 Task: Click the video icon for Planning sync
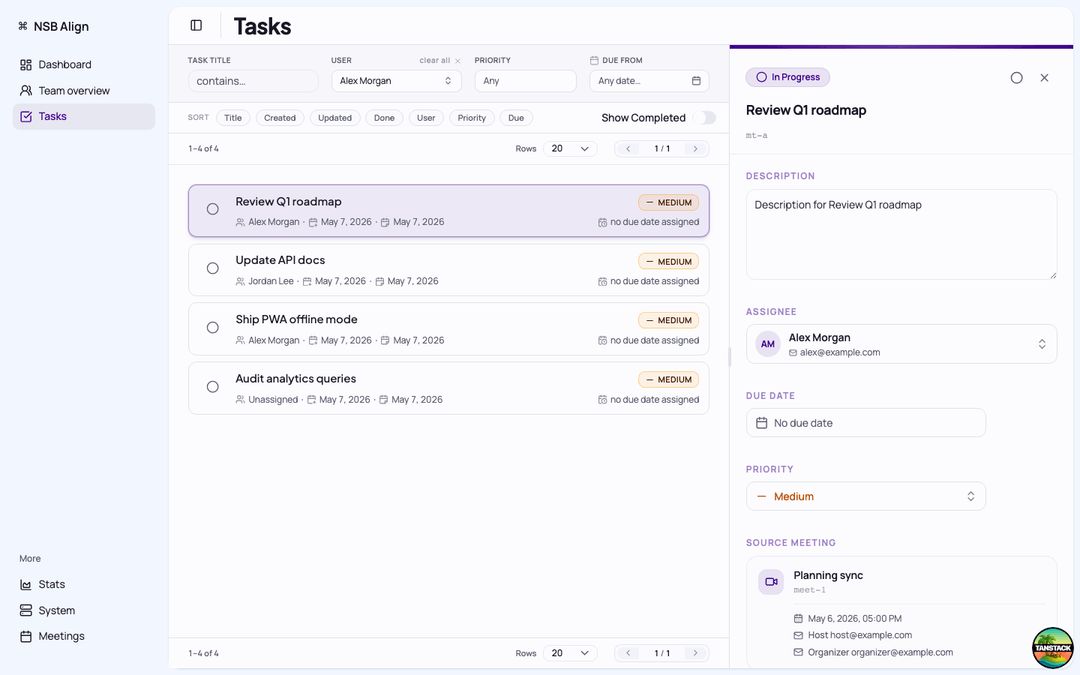pos(771,582)
